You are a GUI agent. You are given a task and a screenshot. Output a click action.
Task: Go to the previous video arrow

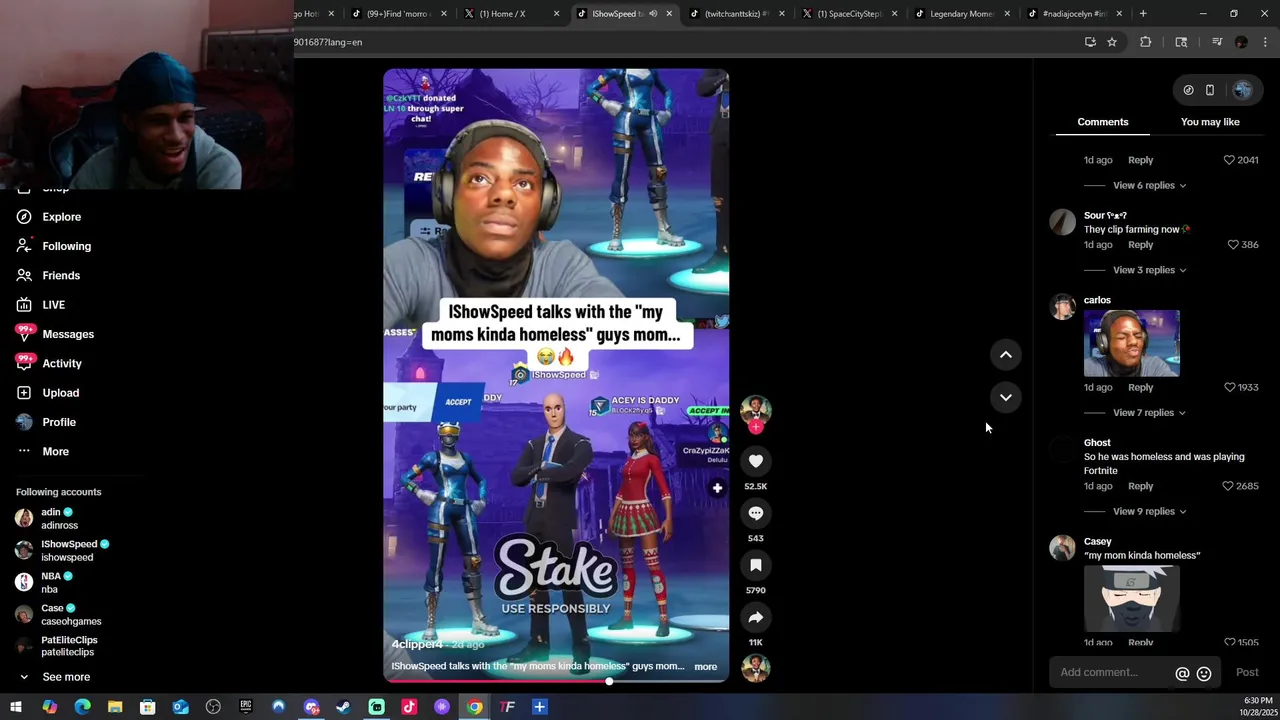pyautogui.click(x=1006, y=355)
